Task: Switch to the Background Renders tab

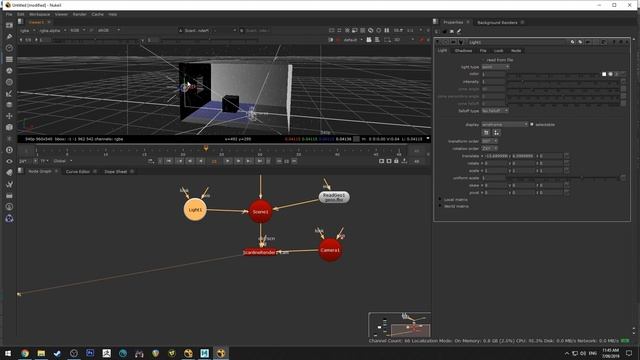Action: [497, 22]
